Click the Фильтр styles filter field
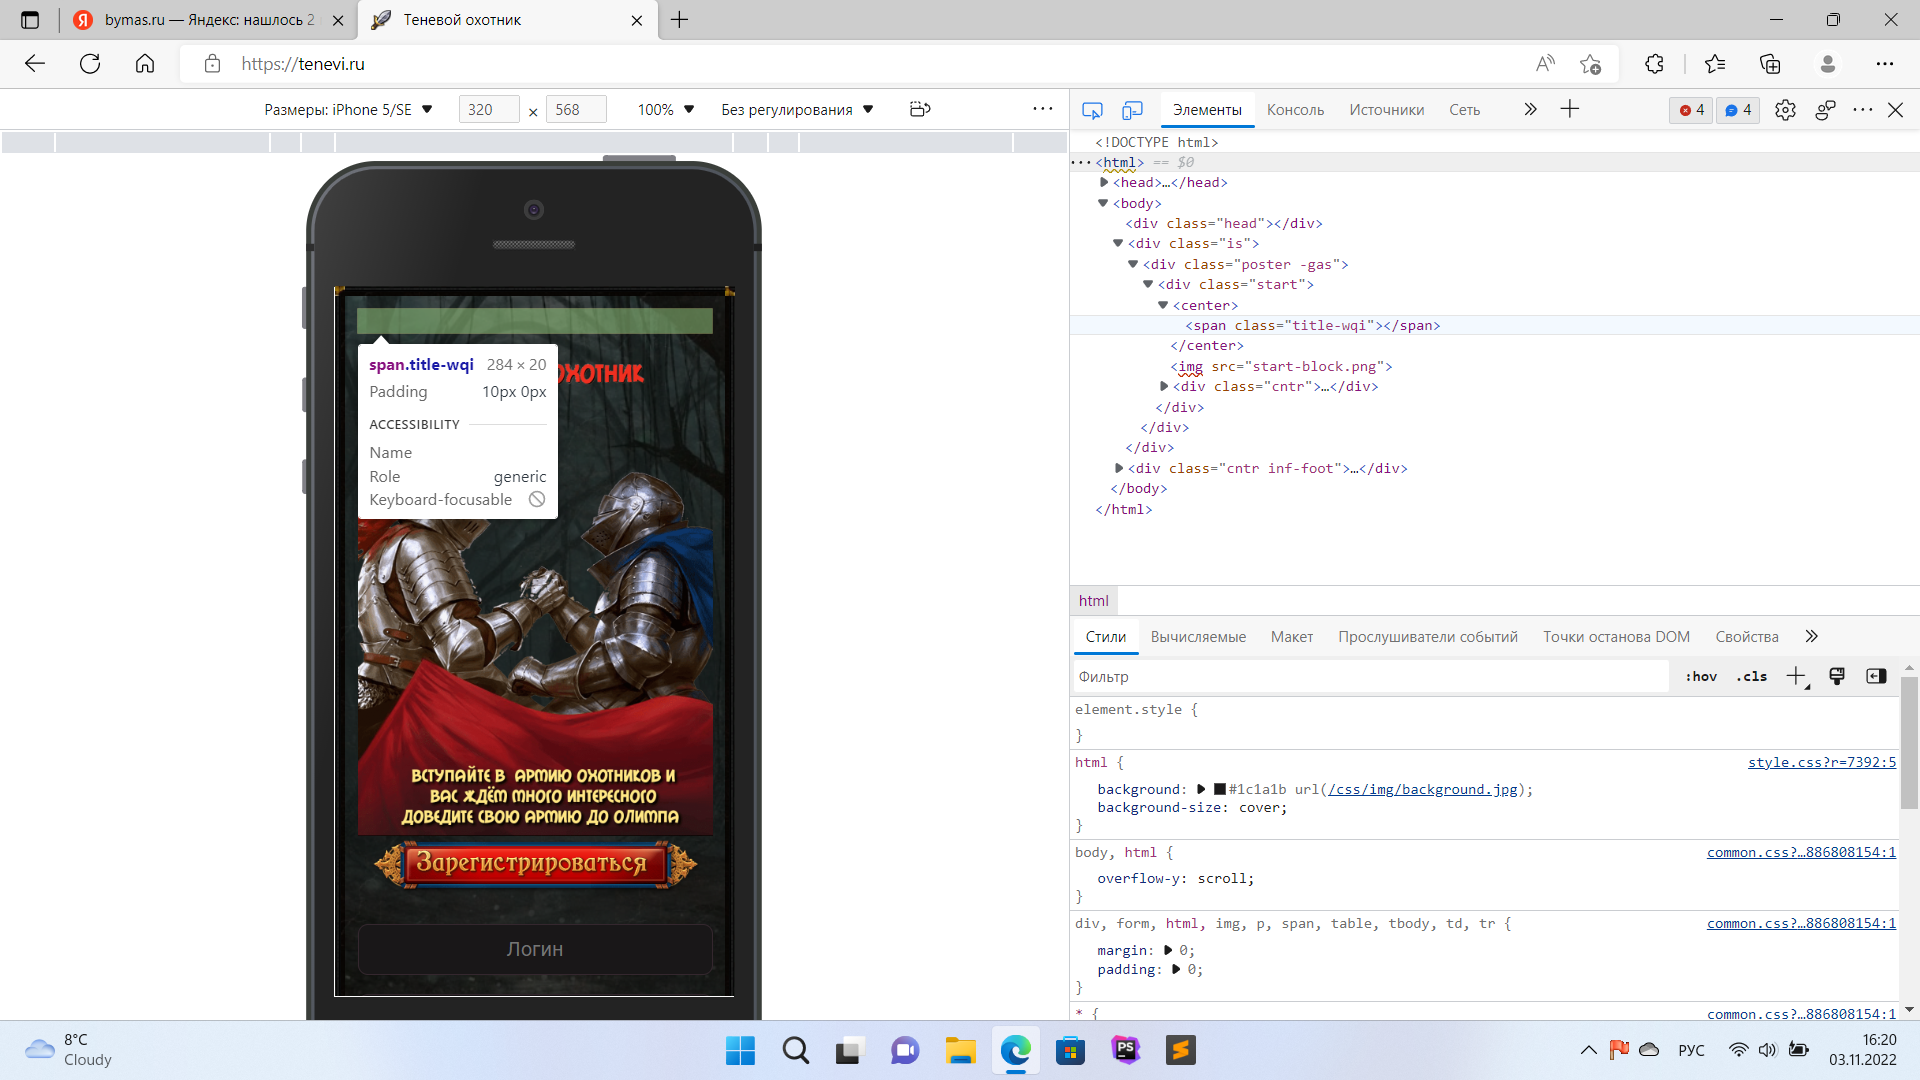1920x1080 pixels. pyautogui.click(x=1370, y=677)
